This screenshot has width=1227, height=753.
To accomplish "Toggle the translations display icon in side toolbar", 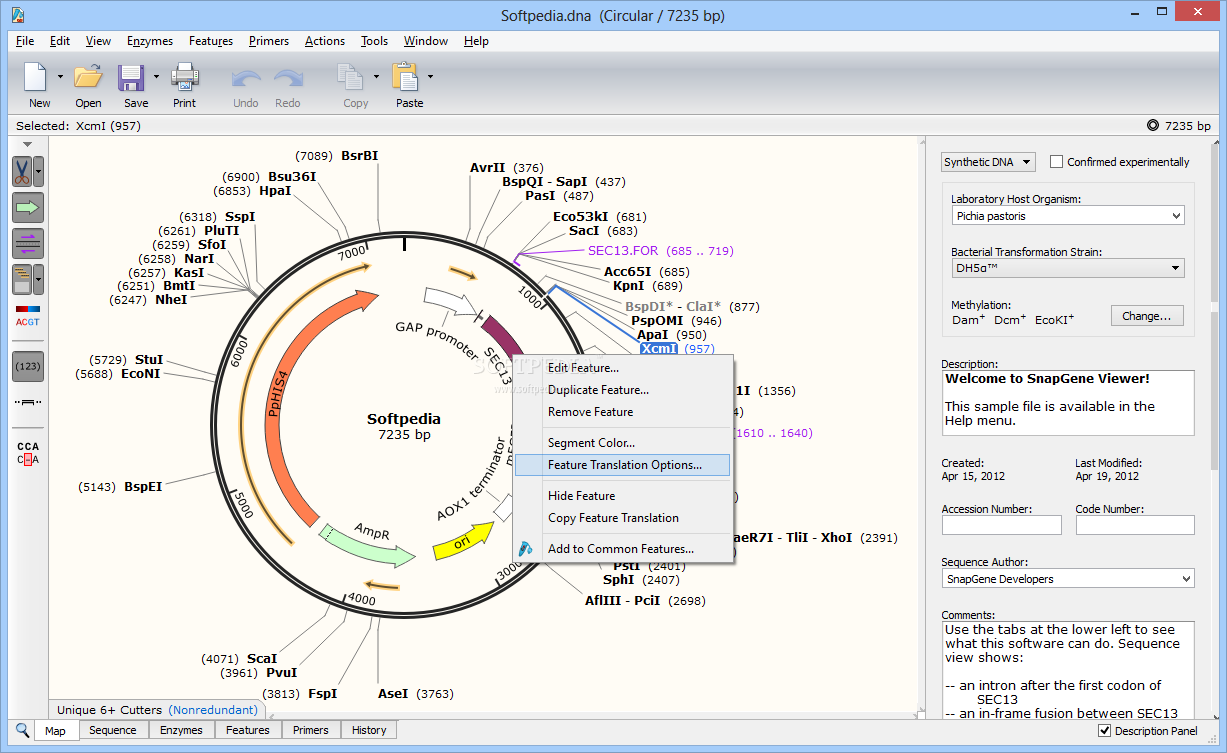I will [x=22, y=279].
